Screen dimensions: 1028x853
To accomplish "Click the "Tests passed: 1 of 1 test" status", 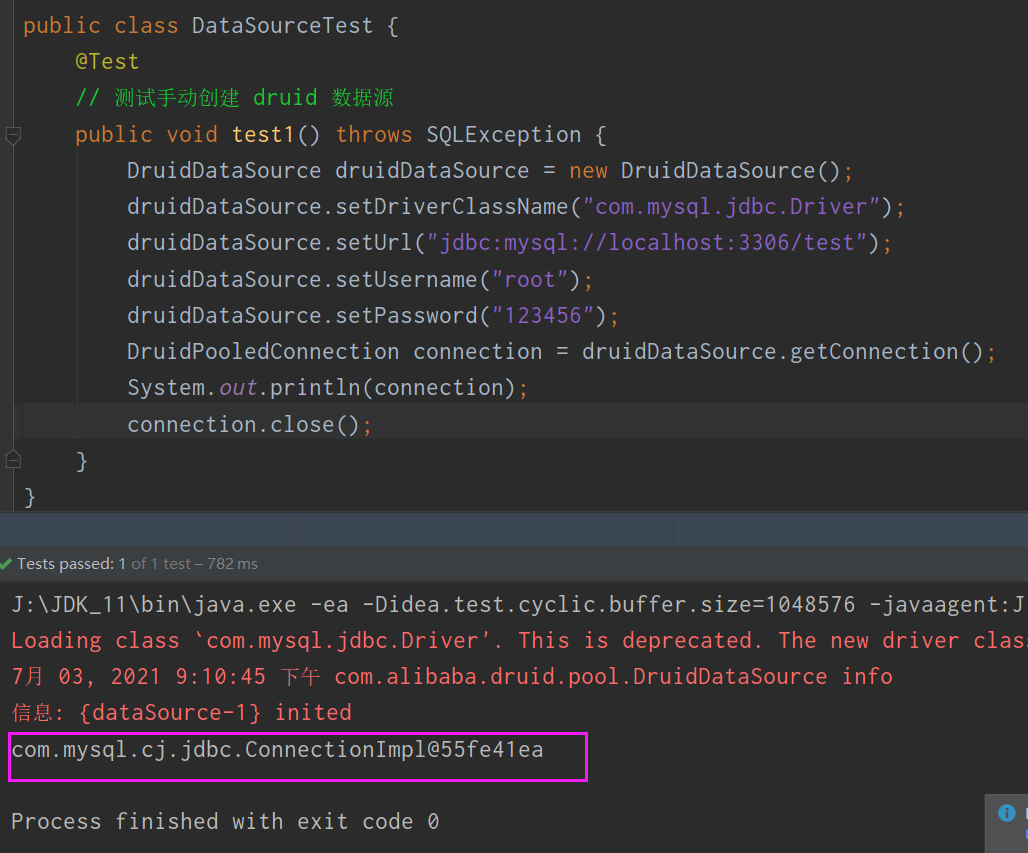I will pyautogui.click(x=138, y=564).
